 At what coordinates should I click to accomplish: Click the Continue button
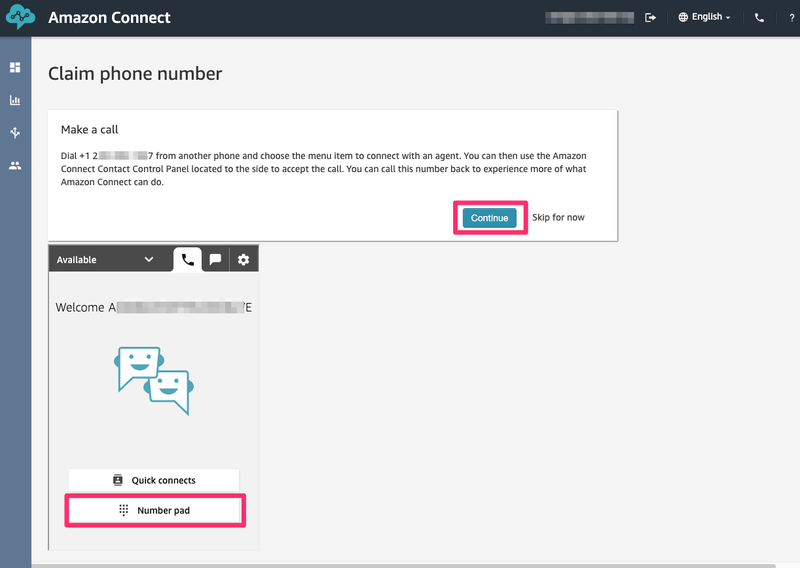click(489, 218)
